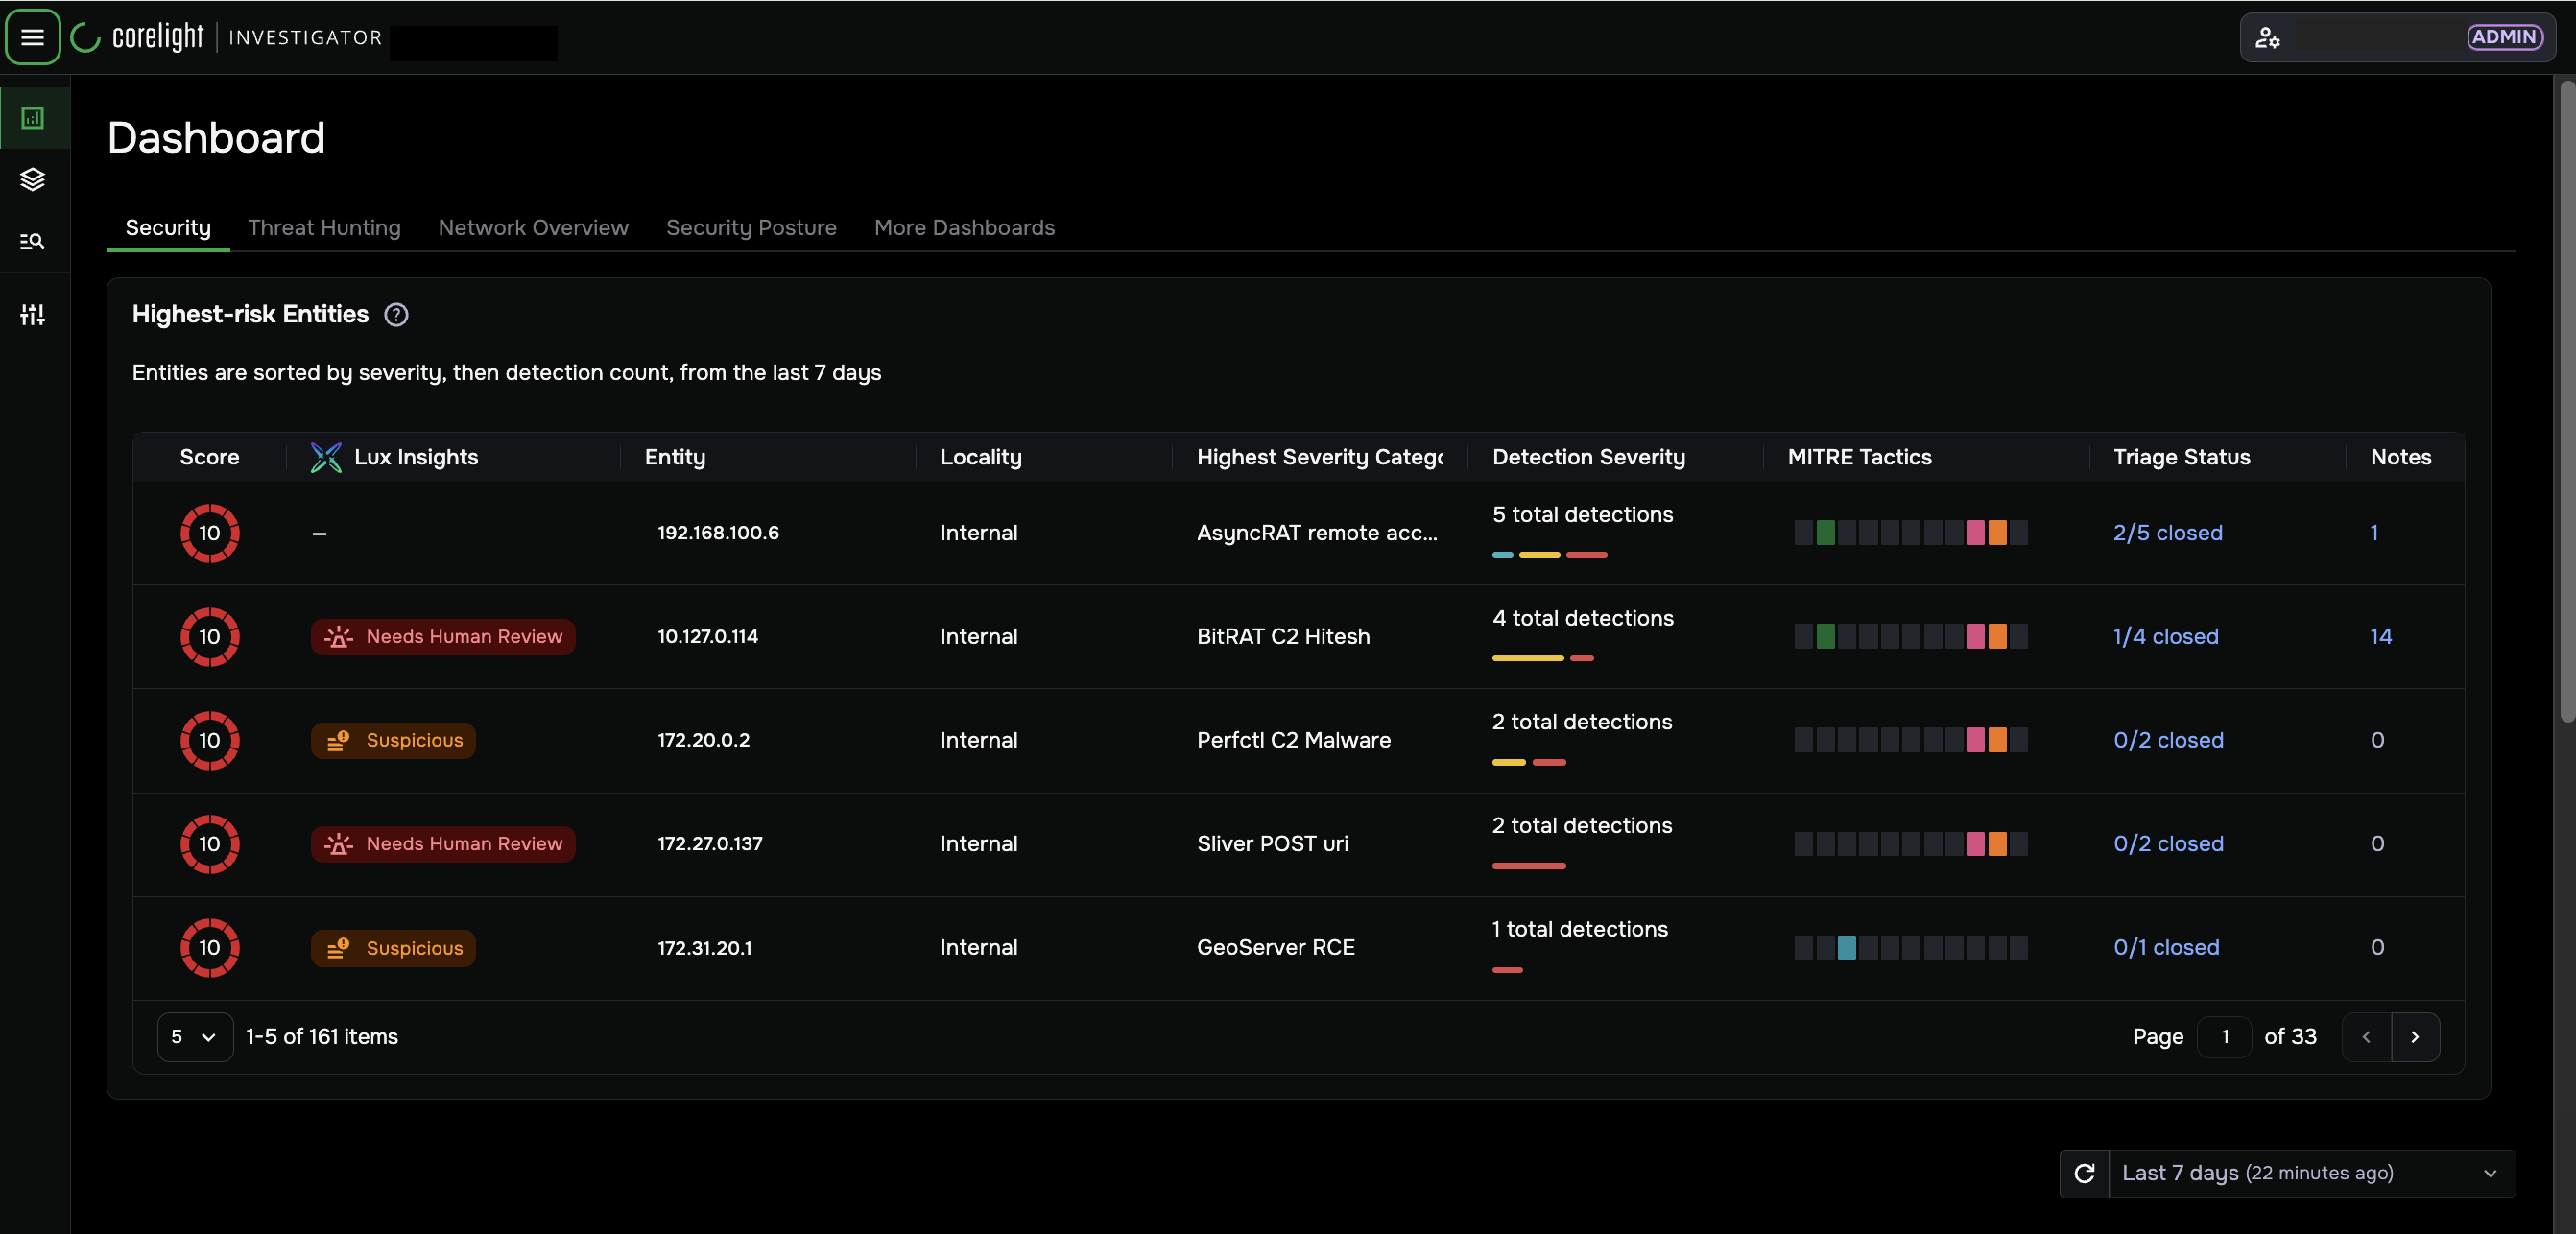This screenshot has width=2576, height=1234.
Task: Click the GeoServer RCE category
Action: (1275, 948)
